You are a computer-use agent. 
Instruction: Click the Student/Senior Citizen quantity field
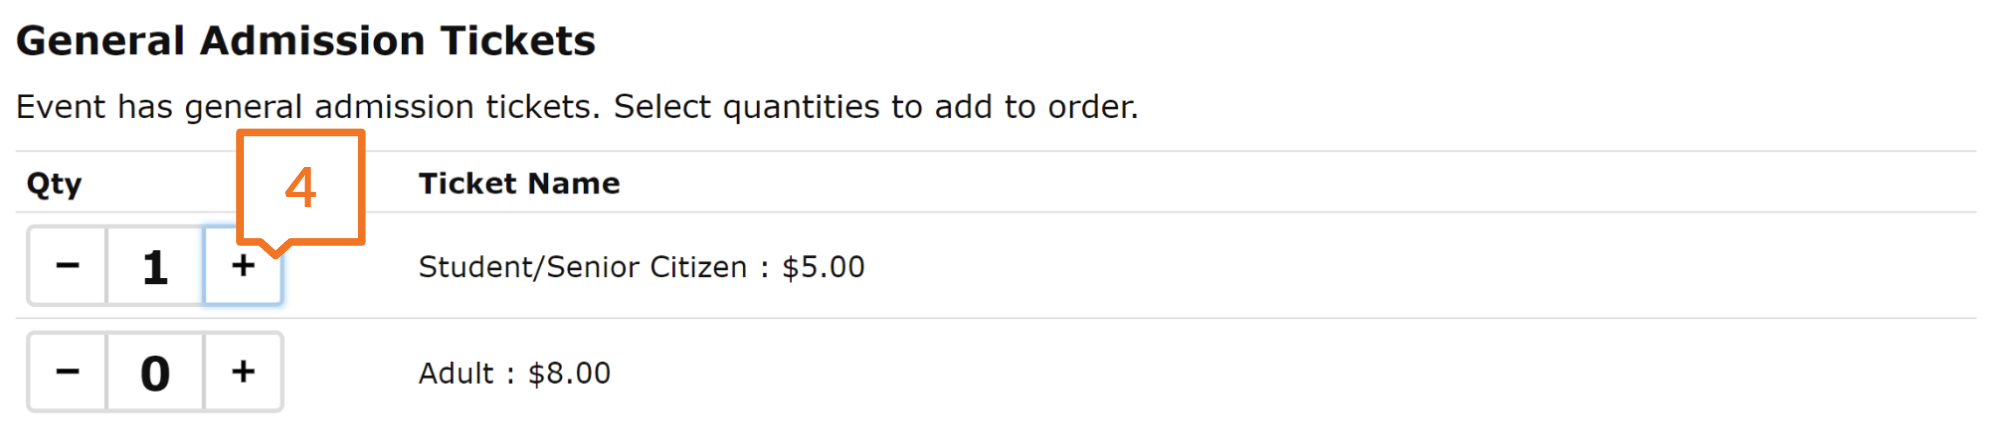[x=155, y=266]
